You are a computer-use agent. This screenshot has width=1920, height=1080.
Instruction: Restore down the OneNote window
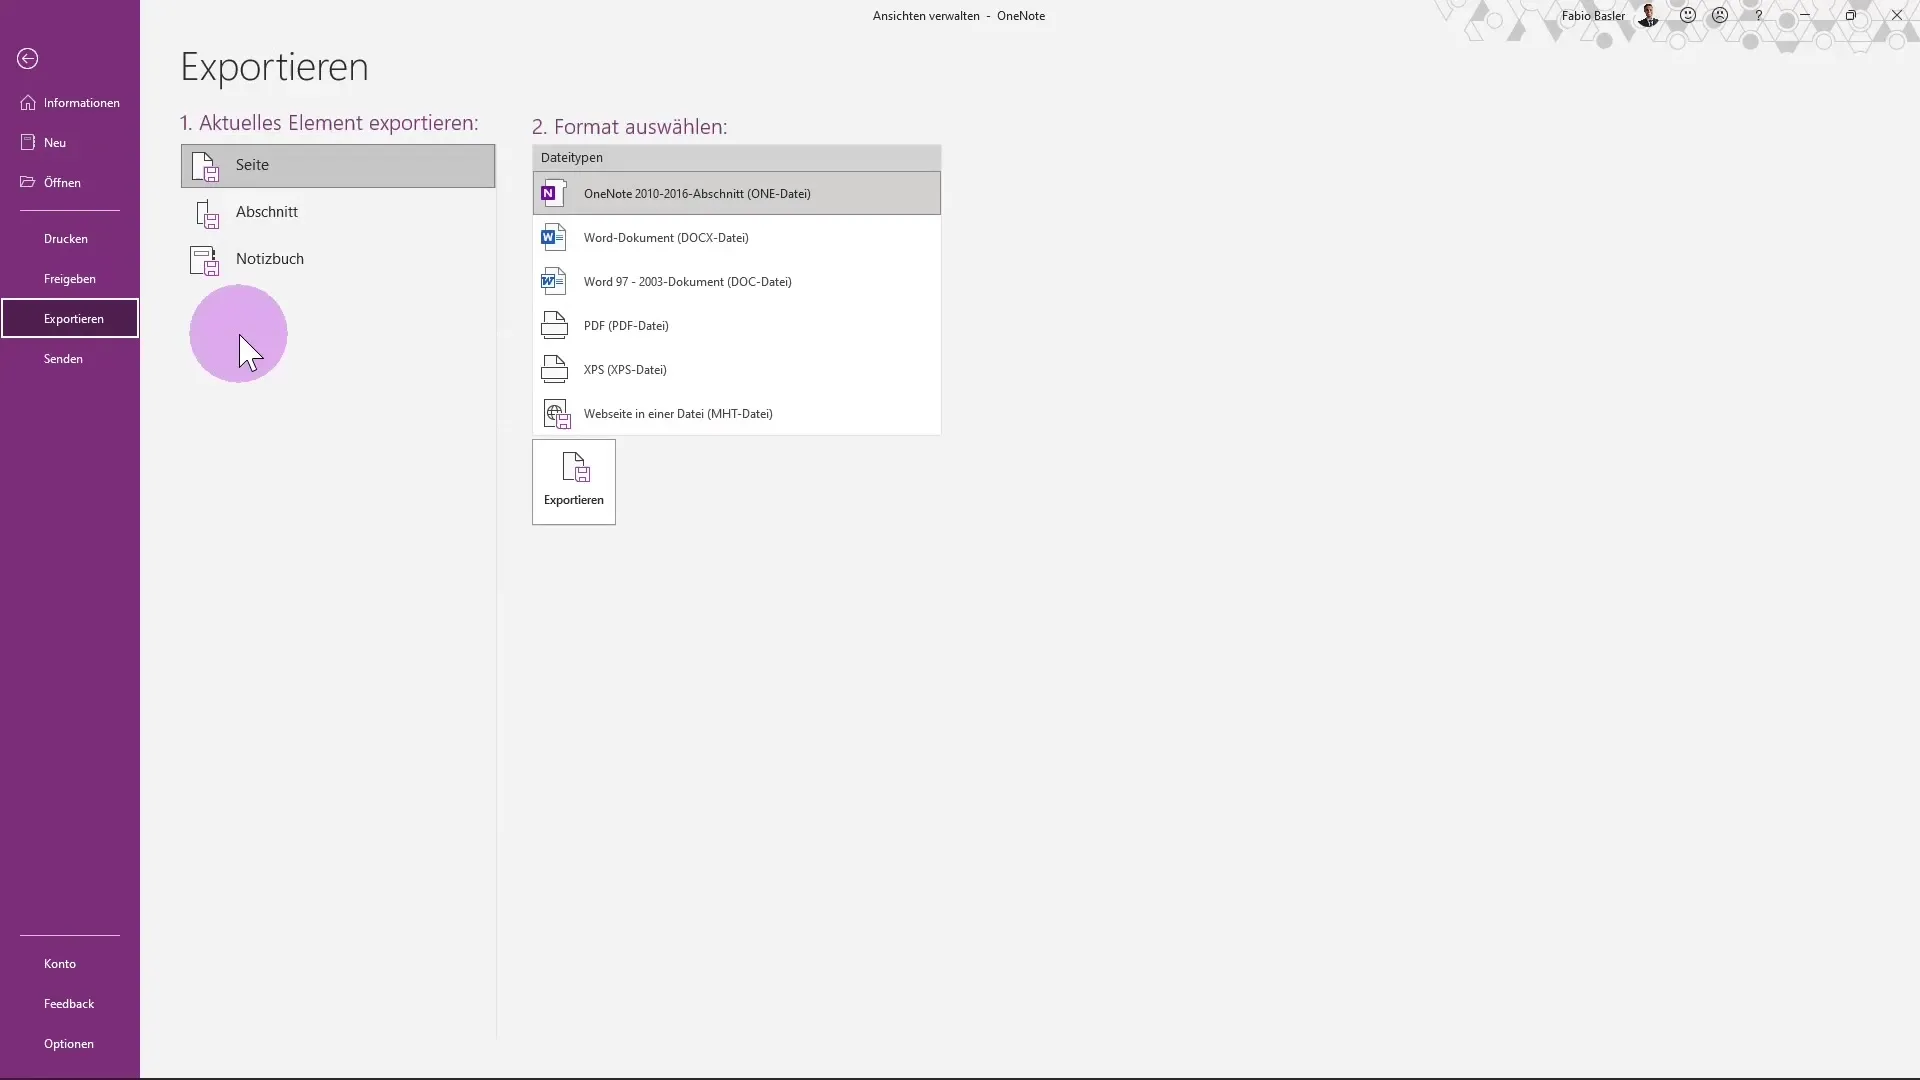click(x=1851, y=15)
